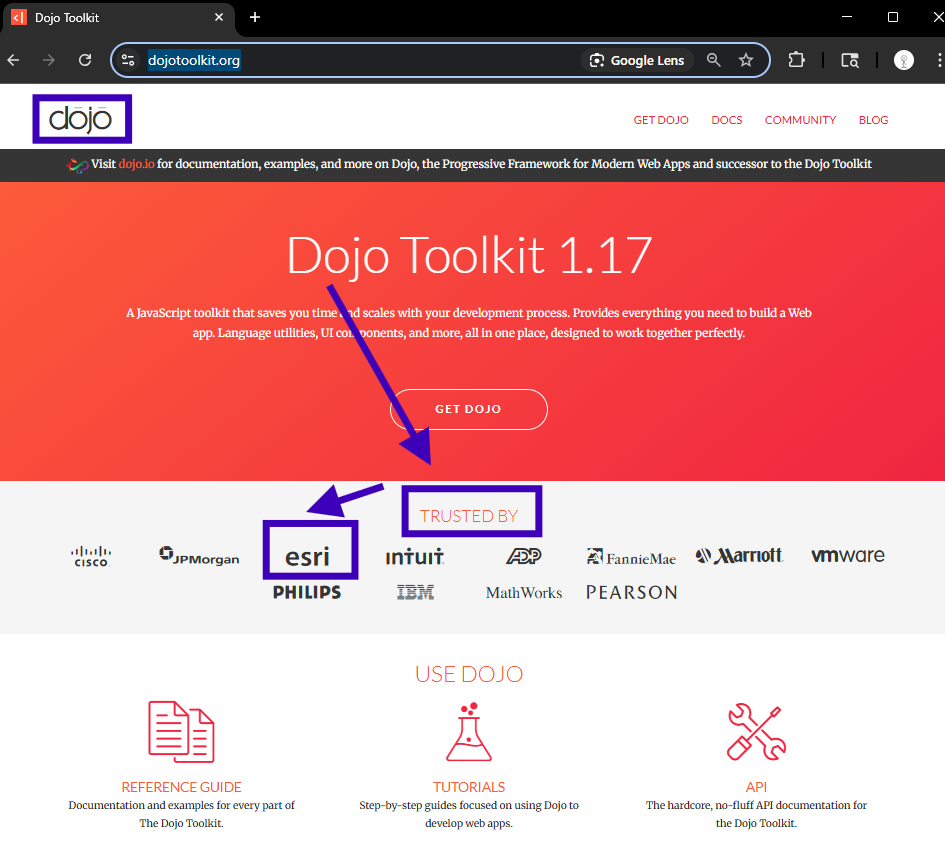This screenshot has width=945, height=854.
Task: Open the TUTORIALS link
Action: coord(469,787)
